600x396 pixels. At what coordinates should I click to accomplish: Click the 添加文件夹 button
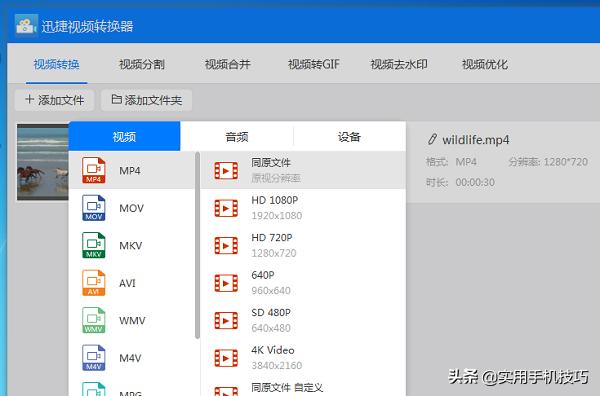[147, 100]
